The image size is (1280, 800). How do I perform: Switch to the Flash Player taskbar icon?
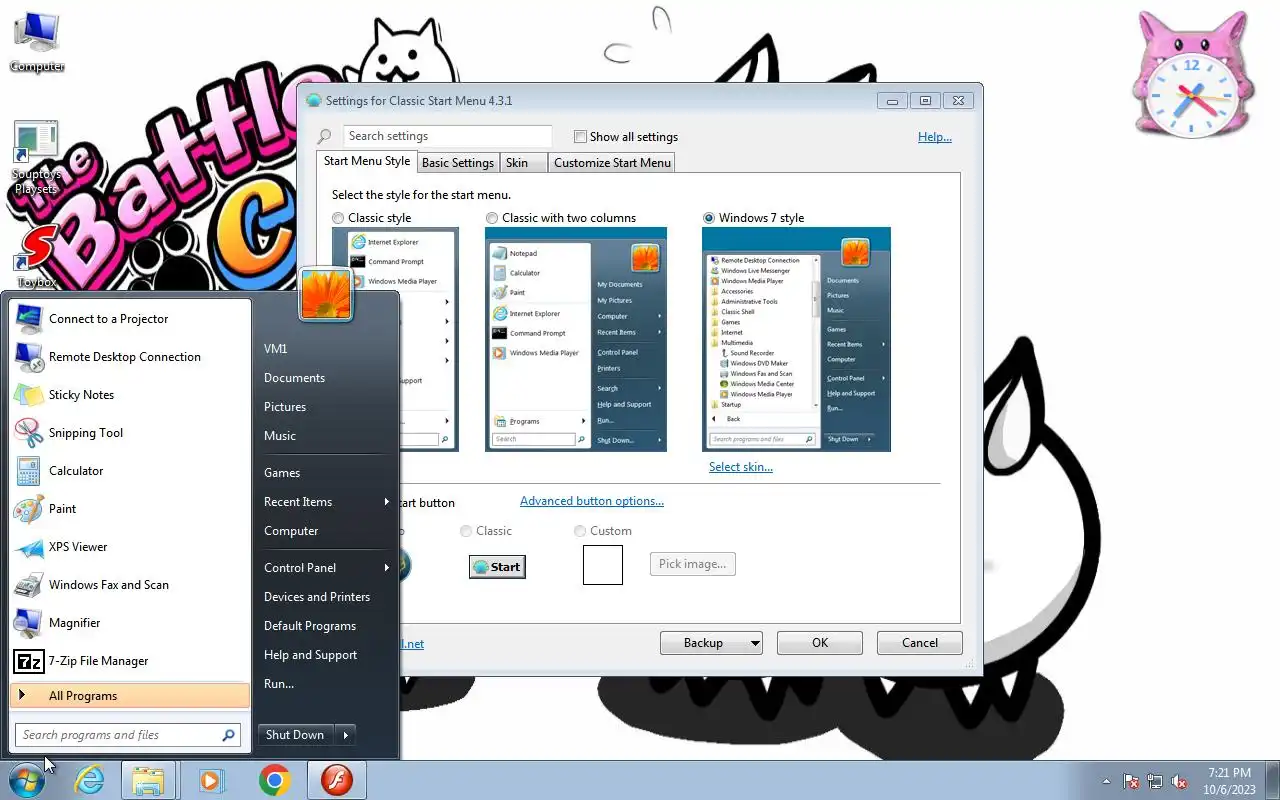point(337,780)
